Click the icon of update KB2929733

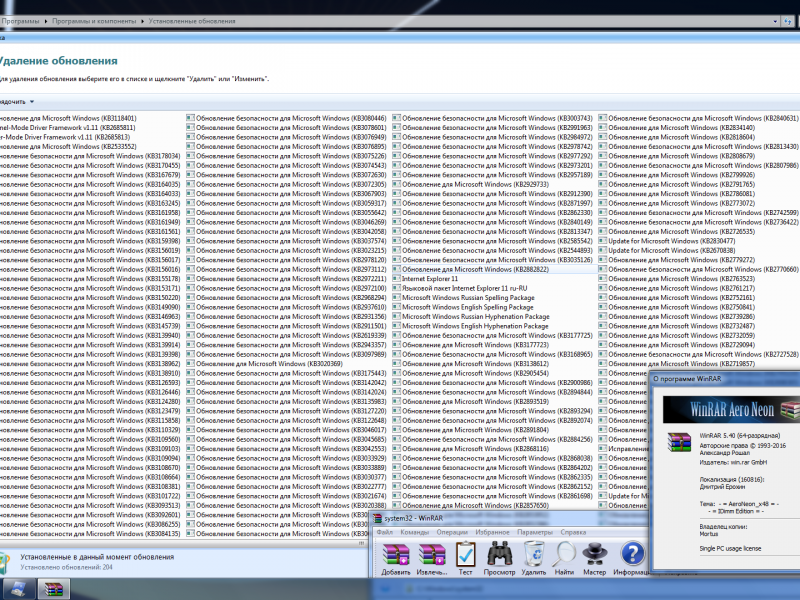click(x=396, y=184)
